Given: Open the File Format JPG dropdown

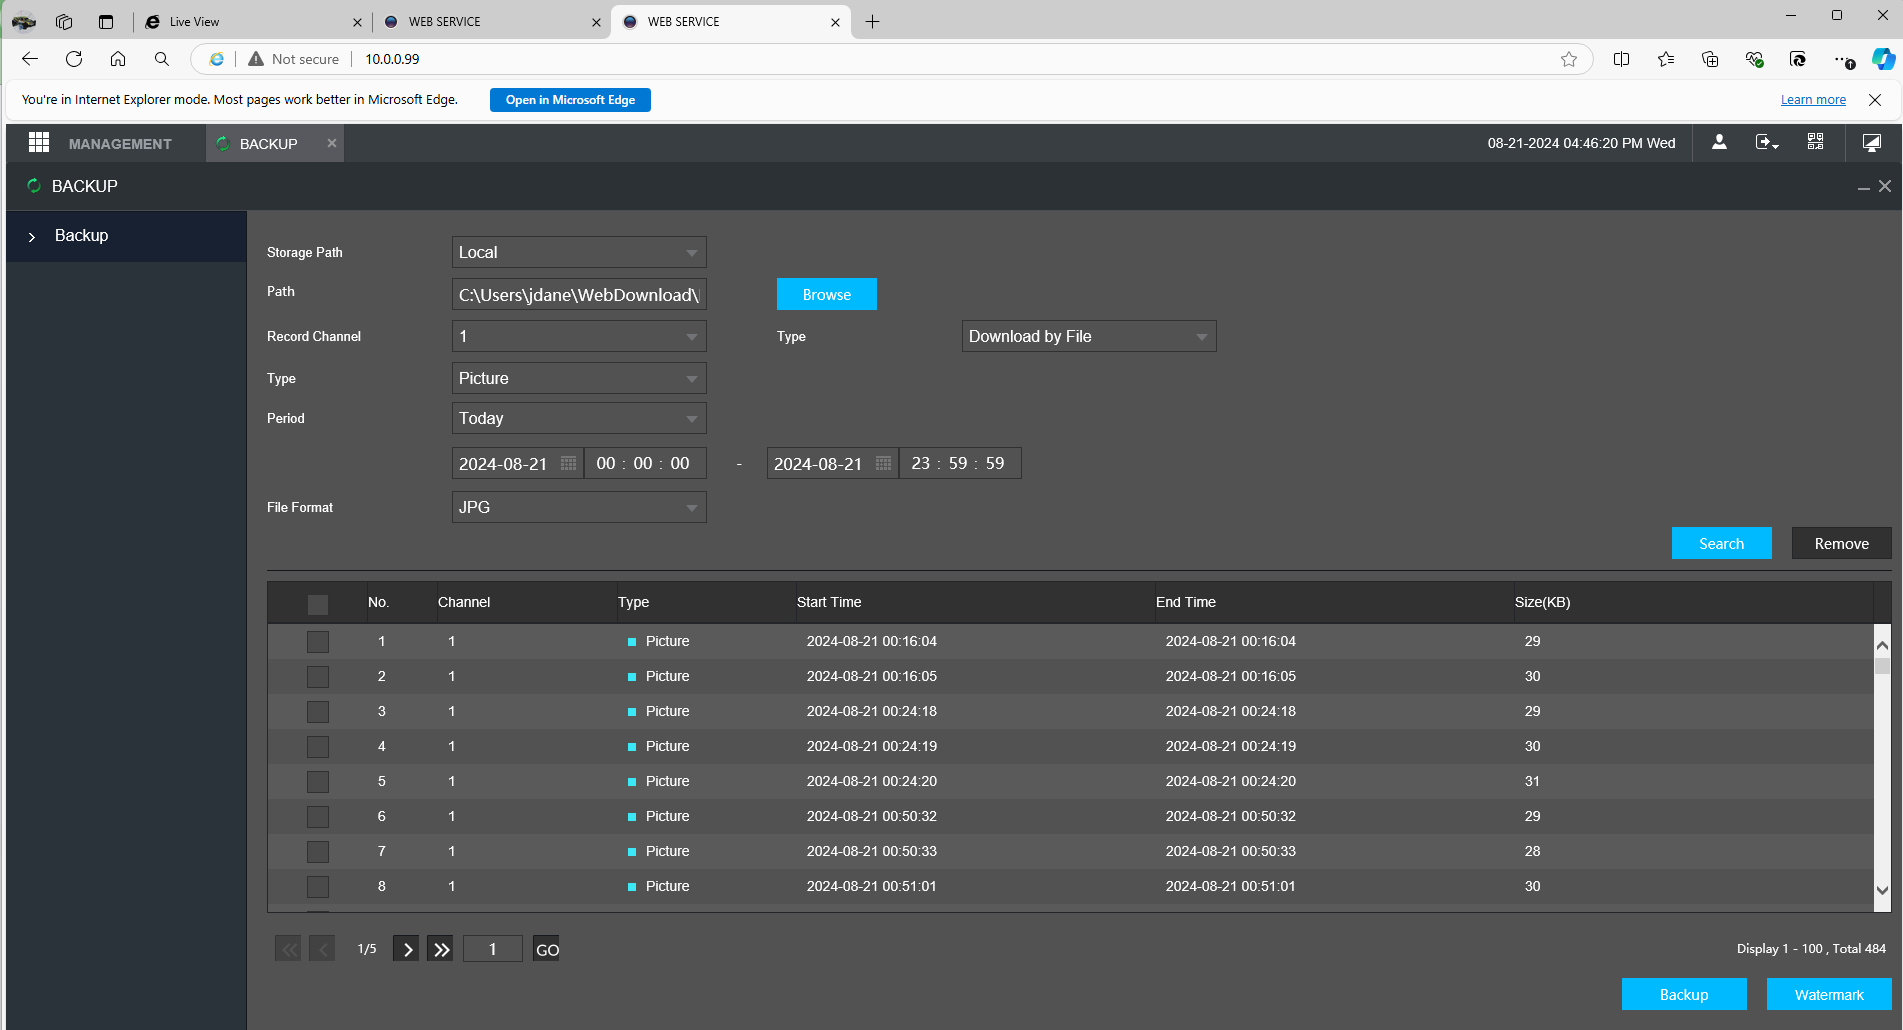Looking at the screenshot, I should 579,507.
